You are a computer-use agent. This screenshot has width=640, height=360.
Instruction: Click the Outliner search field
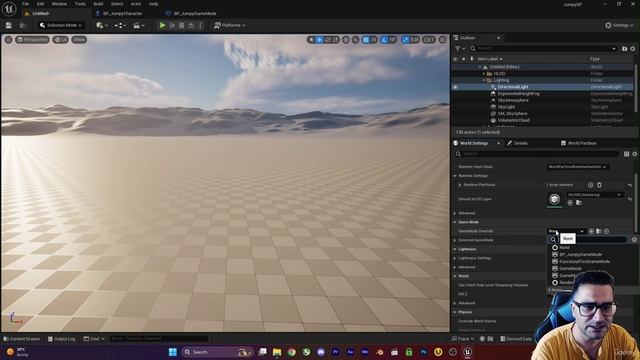[543, 49]
